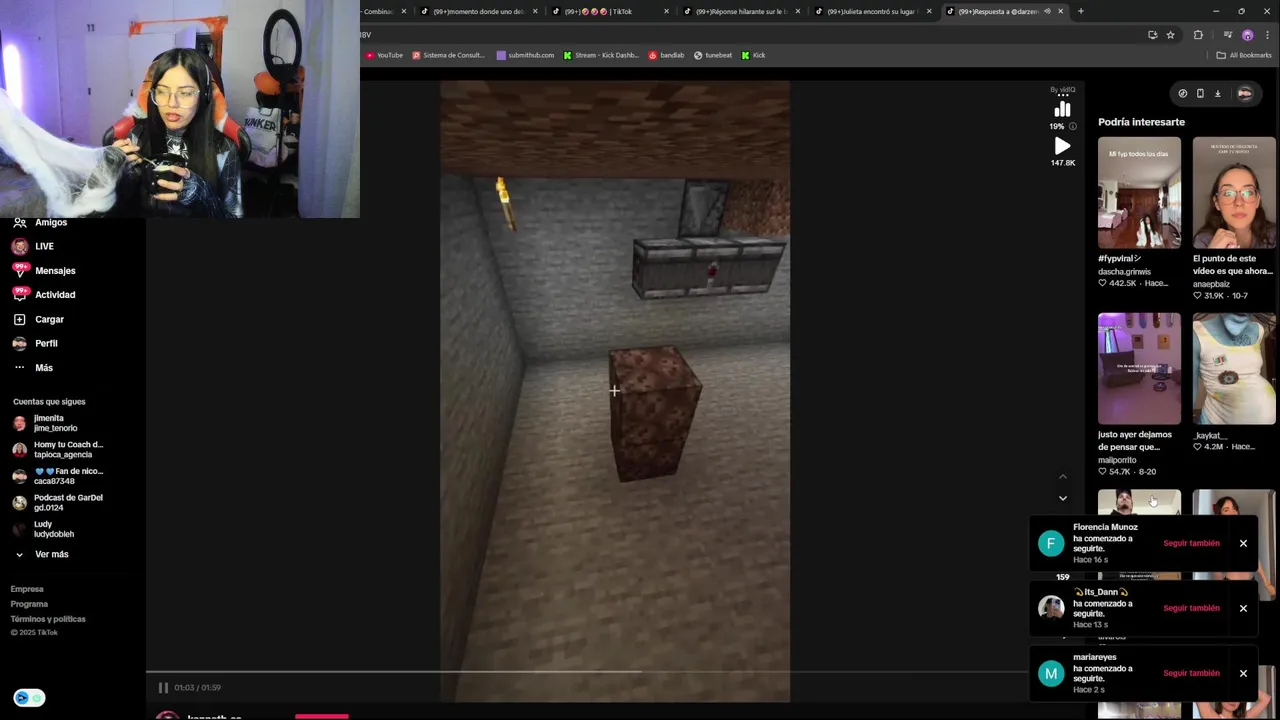Pause the playing TikTok video
The height and width of the screenshot is (720, 1280).
point(163,688)
